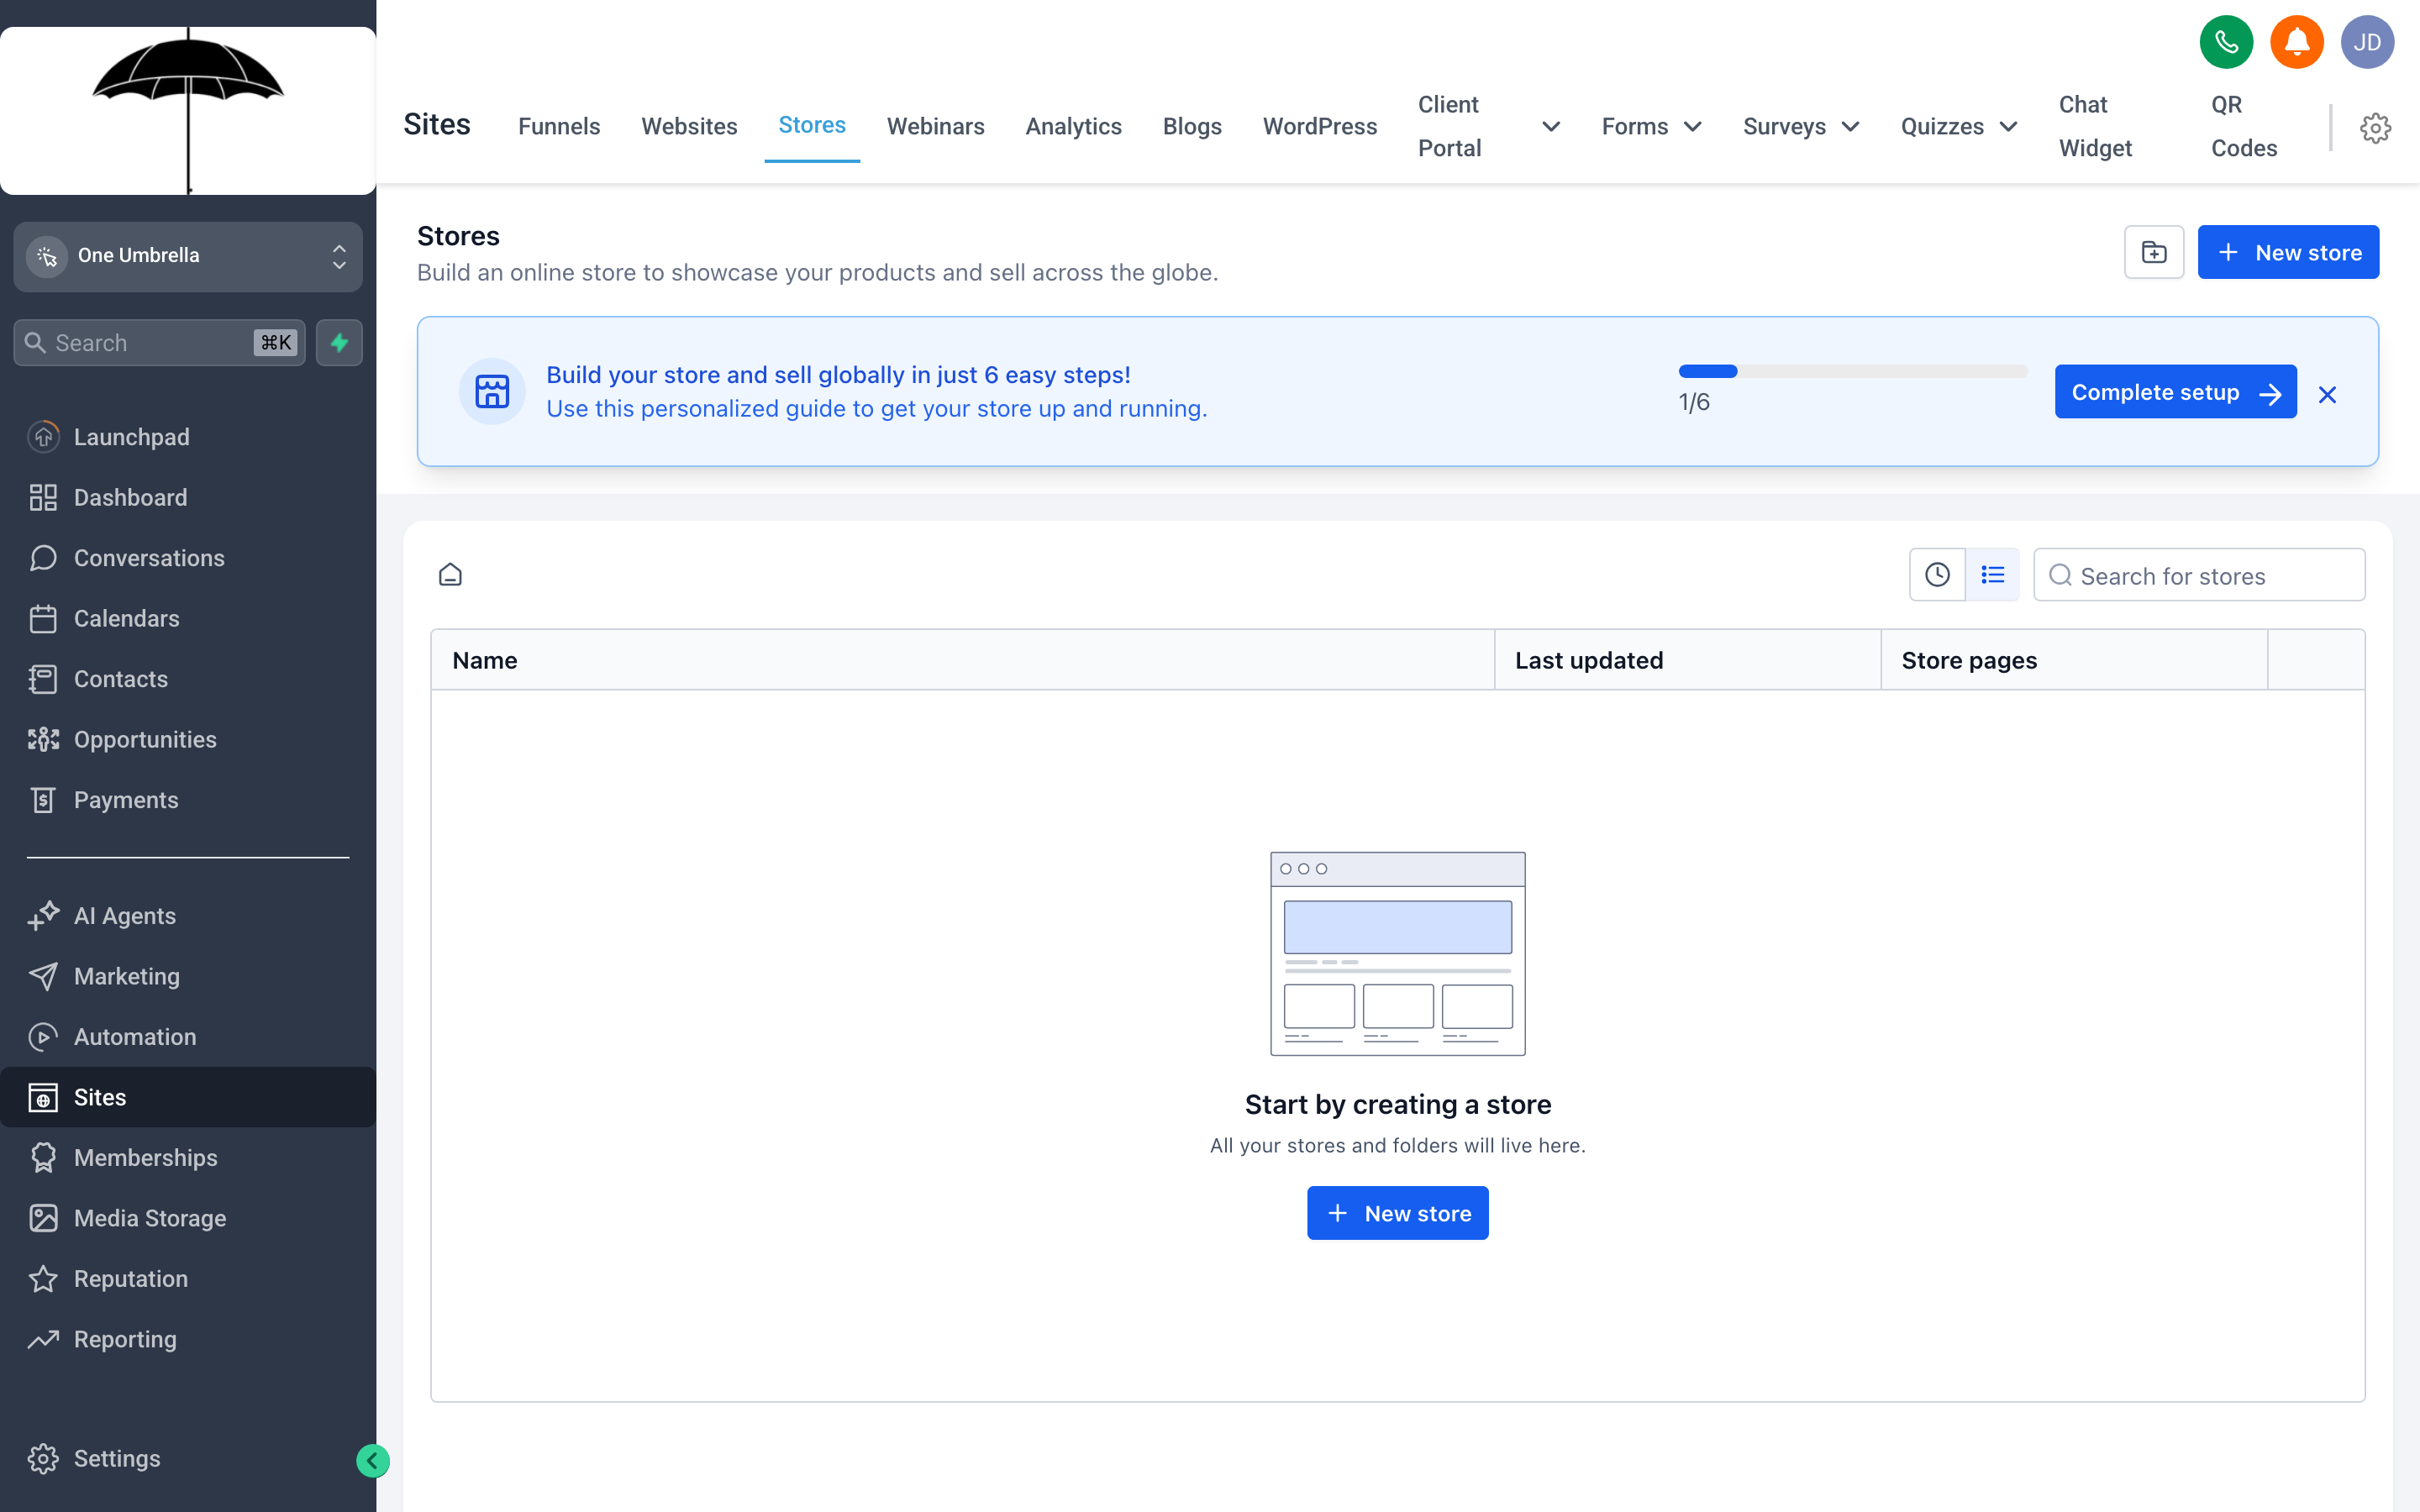Screen dimensions: 2420x1512
Task: Switch to the Funnels tab
Action: [x=559, y=126]
